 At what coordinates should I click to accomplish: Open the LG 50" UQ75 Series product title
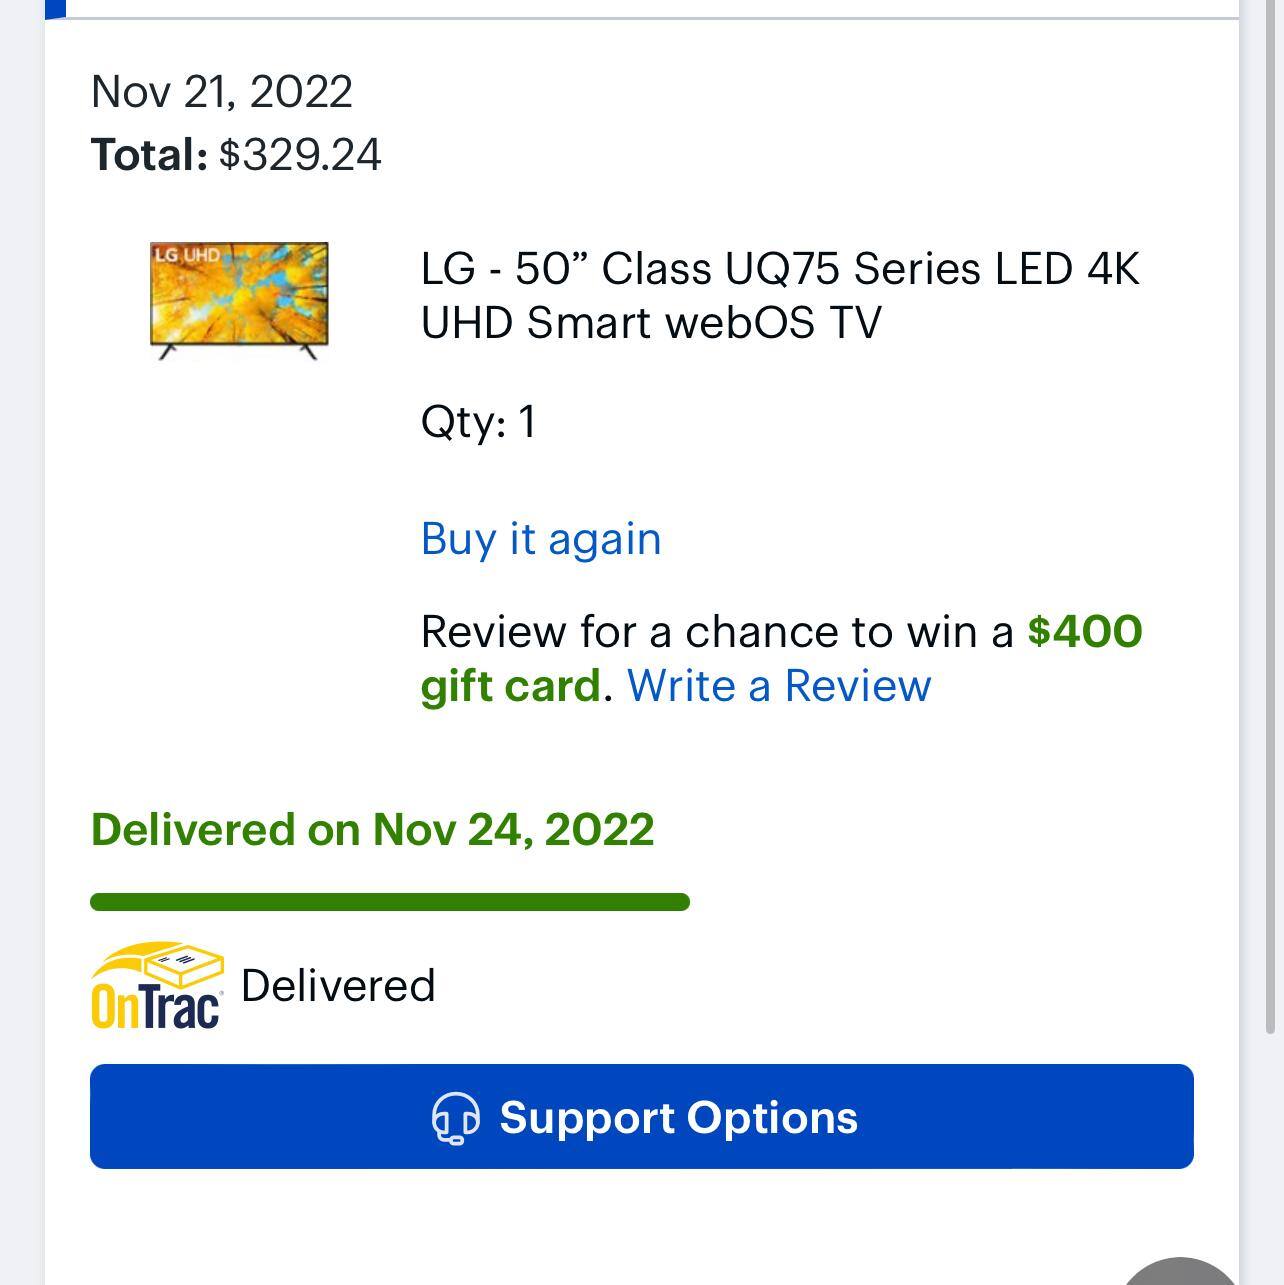click(x=780, y=293)
